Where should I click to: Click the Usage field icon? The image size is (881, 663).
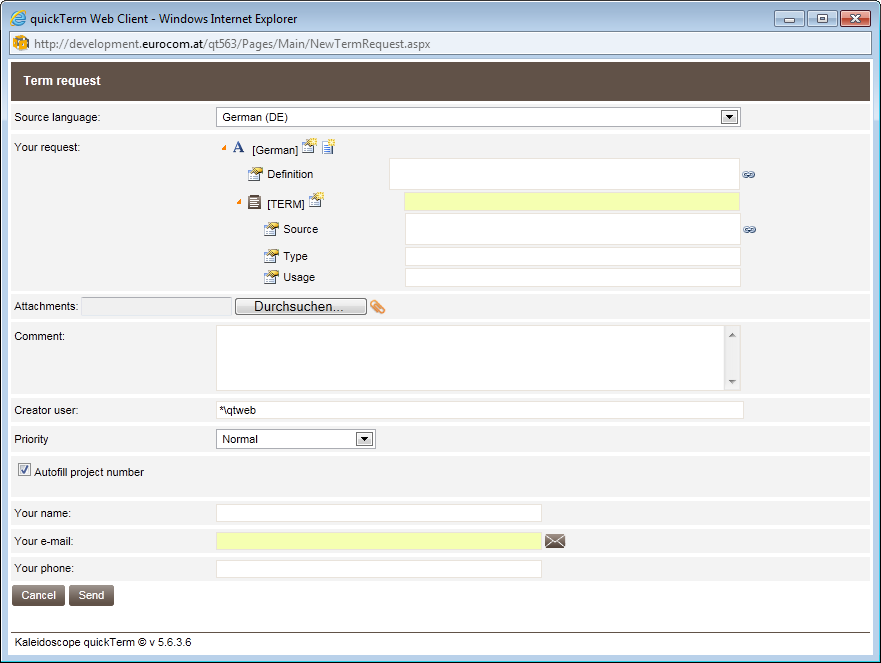coord(271,277)
